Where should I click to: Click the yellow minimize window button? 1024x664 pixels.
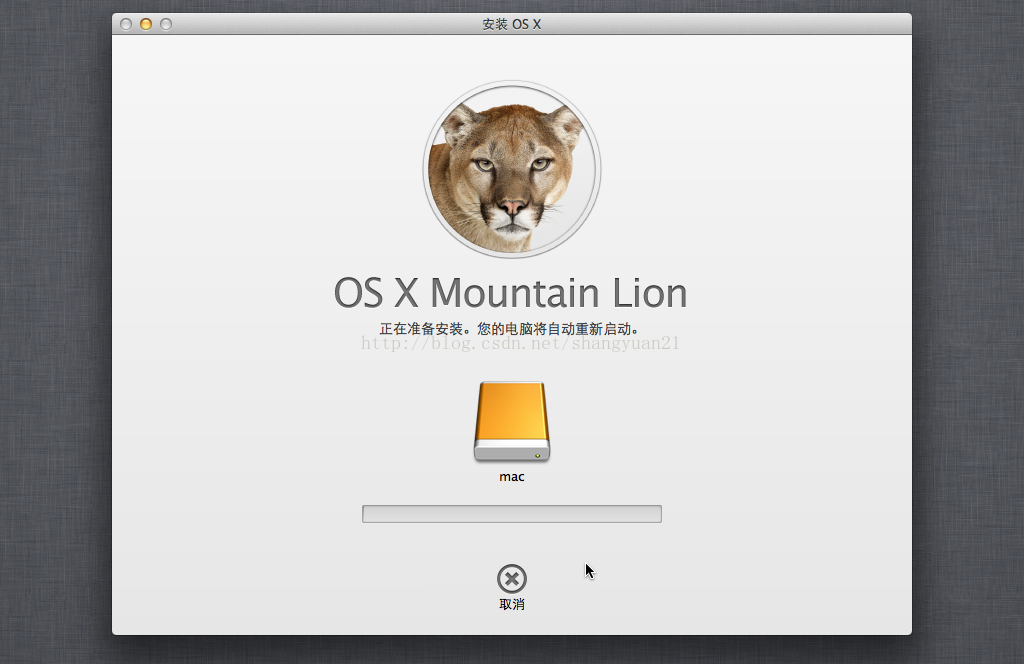(x=146, y=24)
